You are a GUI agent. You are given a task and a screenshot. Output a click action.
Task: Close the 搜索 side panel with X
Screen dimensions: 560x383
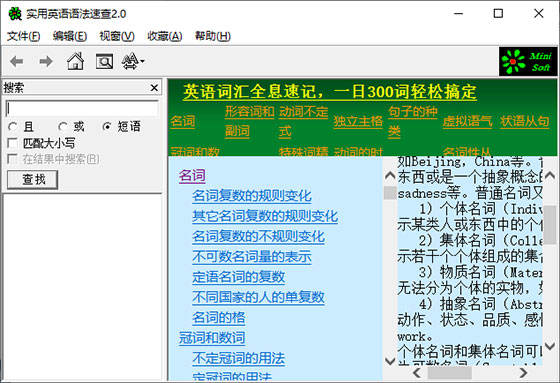[154, 88]
